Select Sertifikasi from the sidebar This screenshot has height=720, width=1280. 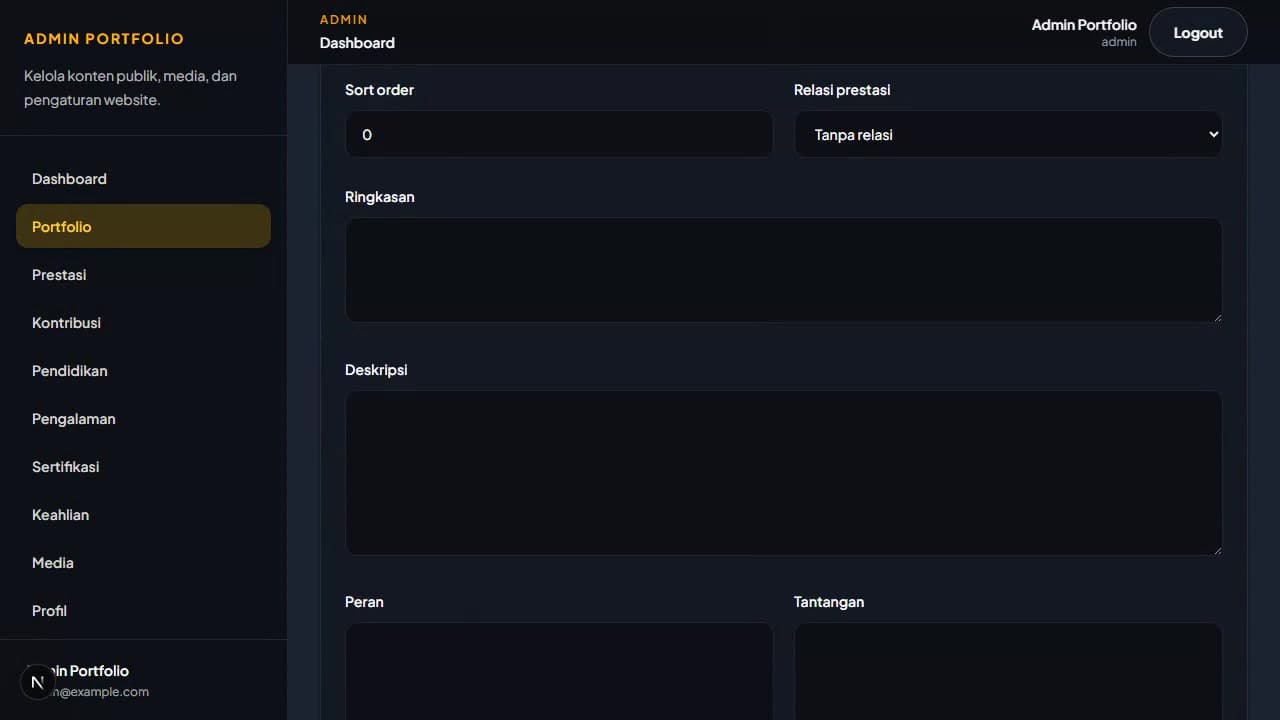143,467
